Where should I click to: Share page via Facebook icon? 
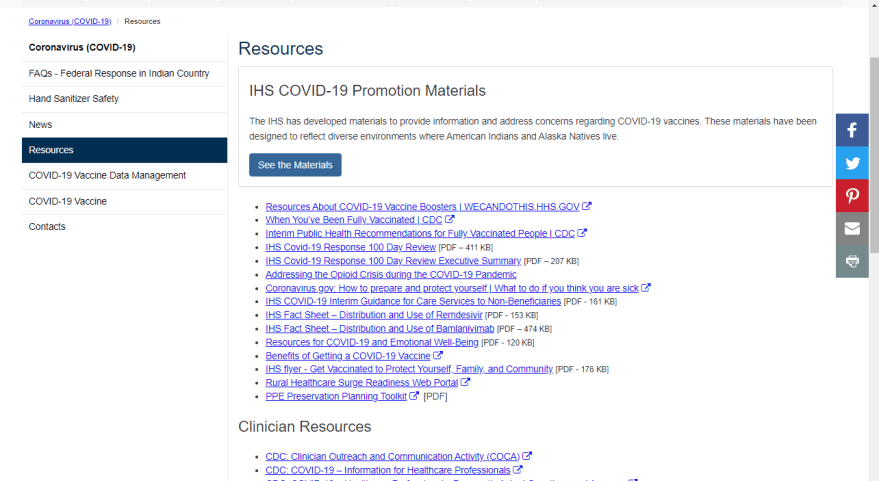pos(852,130)
